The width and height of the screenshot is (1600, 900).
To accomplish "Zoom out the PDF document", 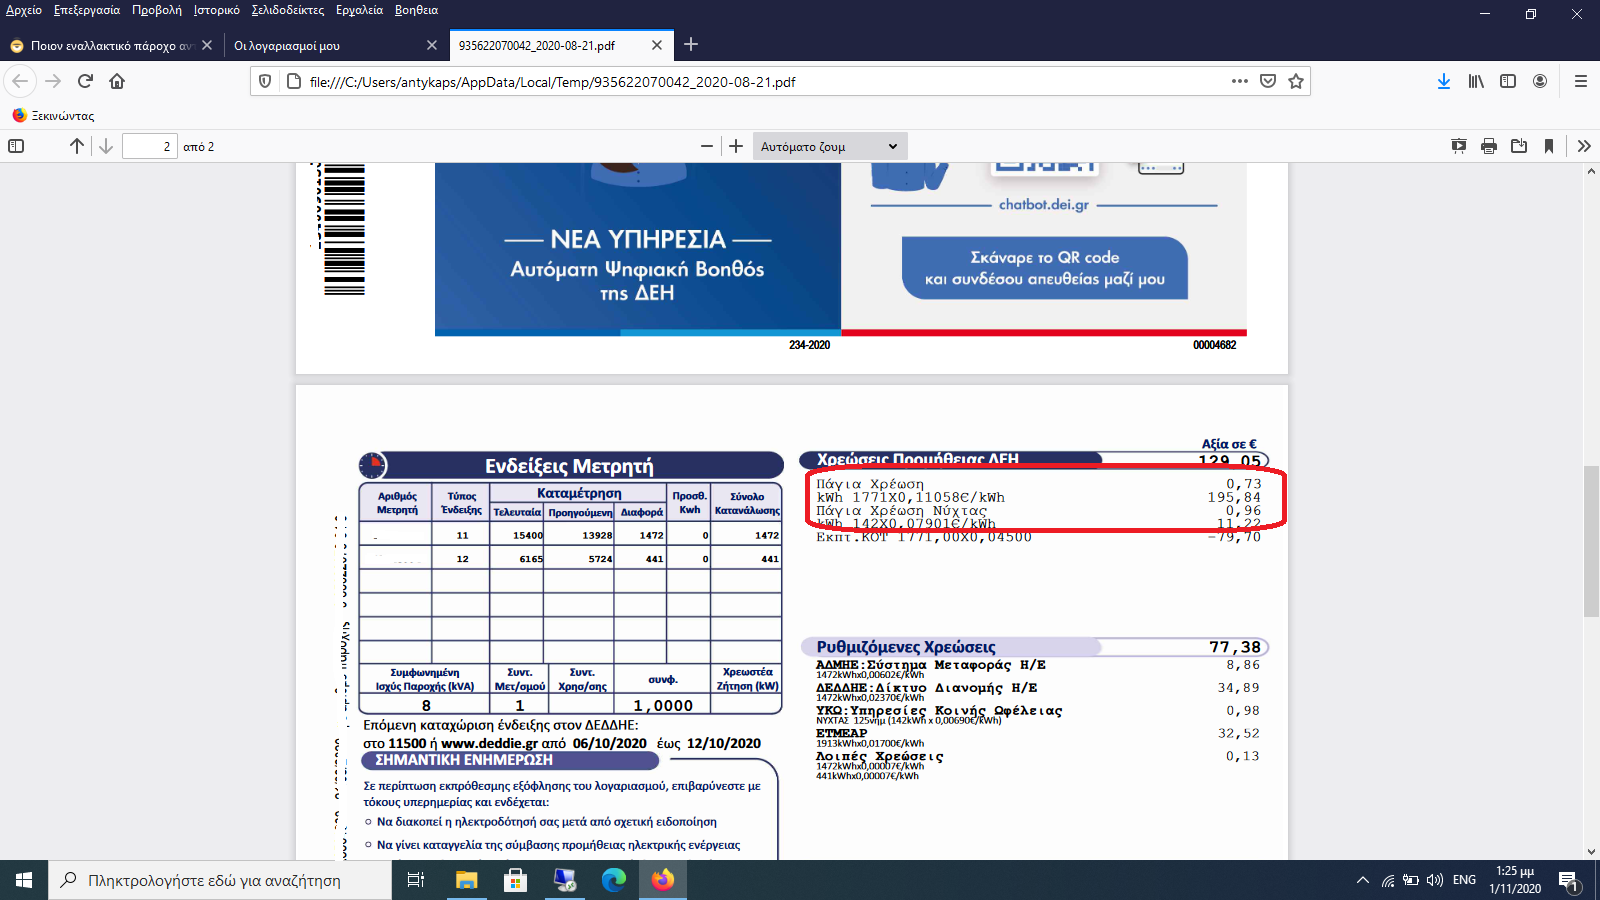I will click(707, 146).
